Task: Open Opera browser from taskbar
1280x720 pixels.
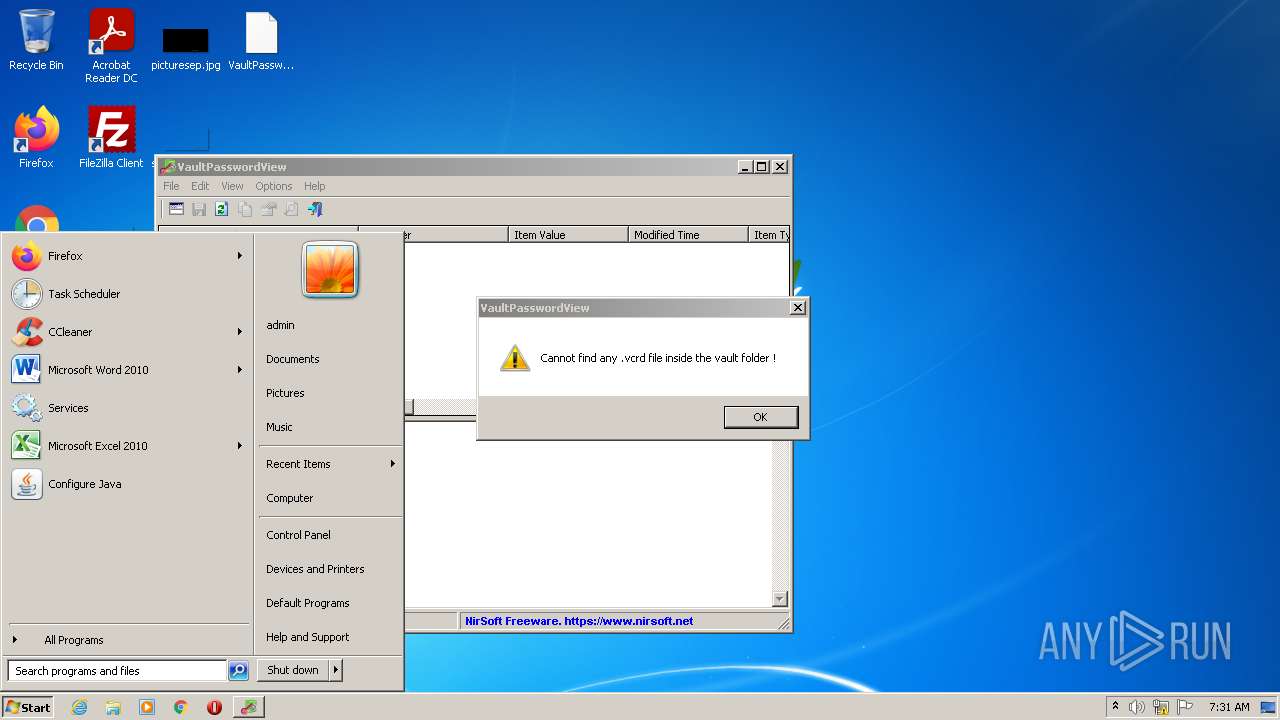Action: coord(214,707)
